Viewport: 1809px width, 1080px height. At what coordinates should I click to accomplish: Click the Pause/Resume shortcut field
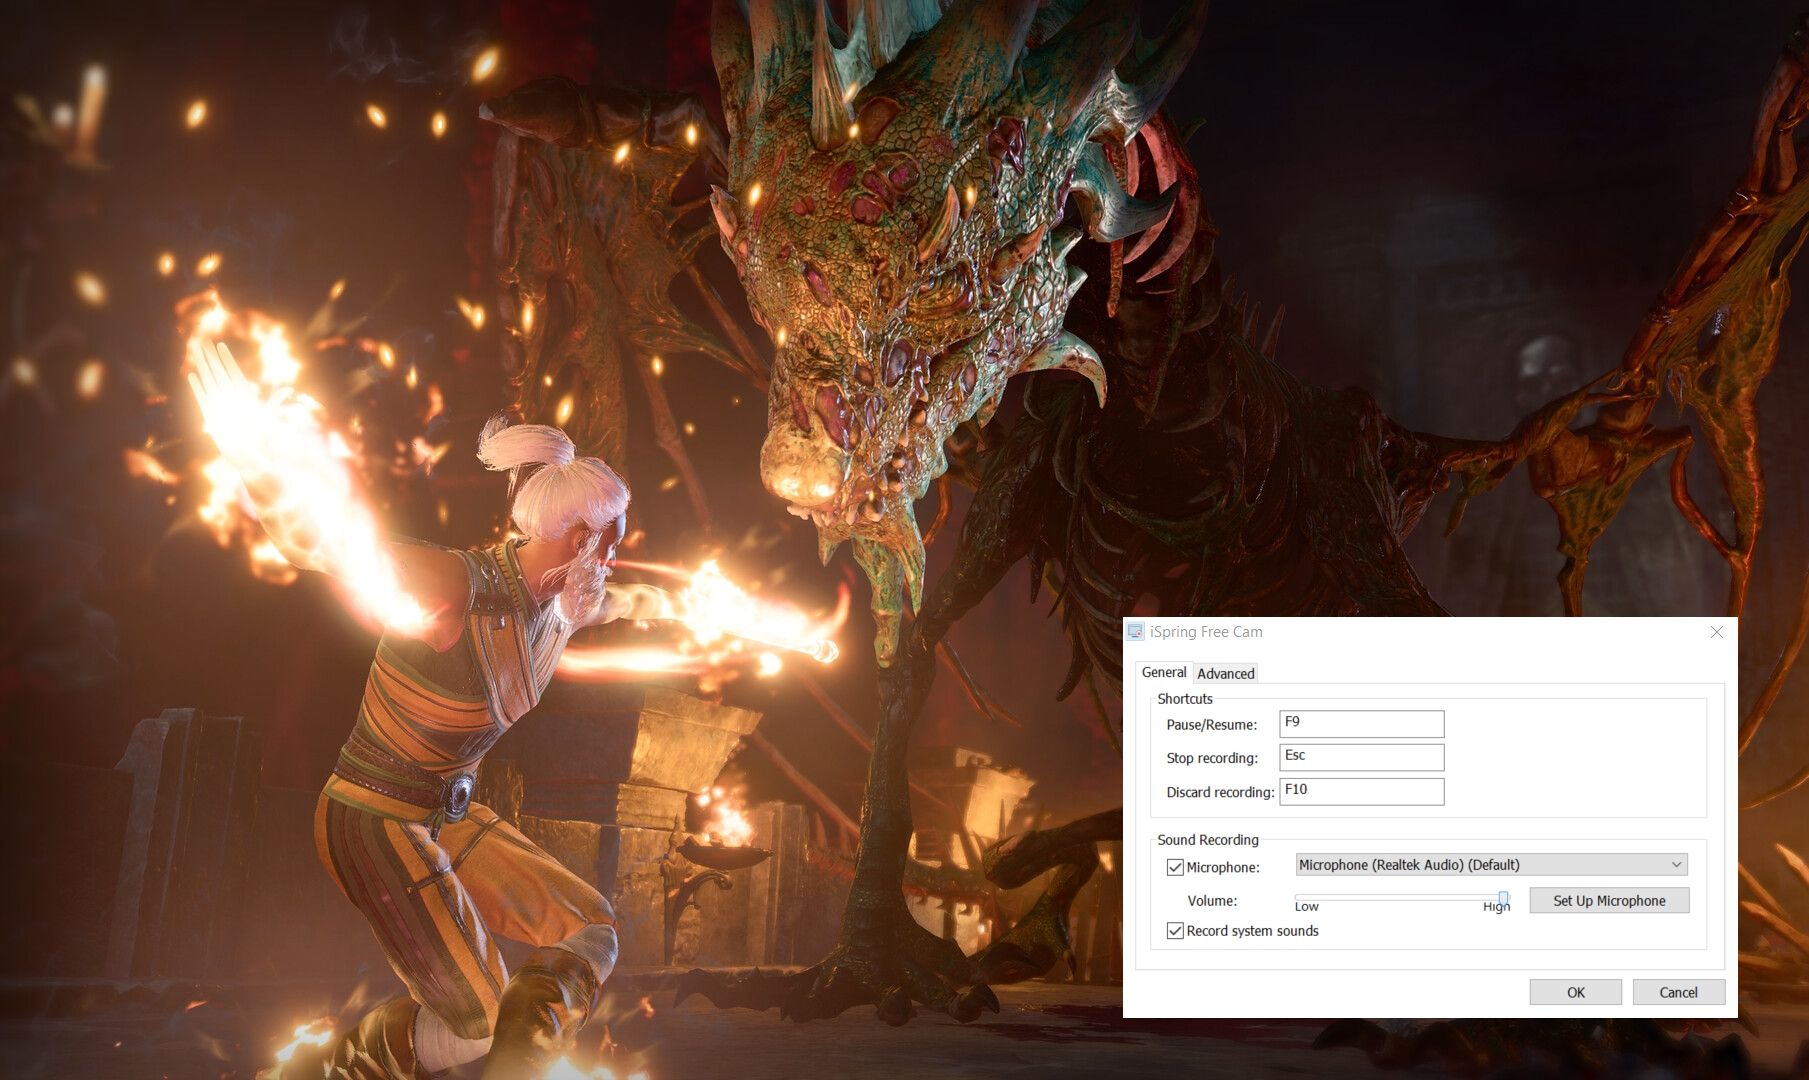coord(1362,723)
